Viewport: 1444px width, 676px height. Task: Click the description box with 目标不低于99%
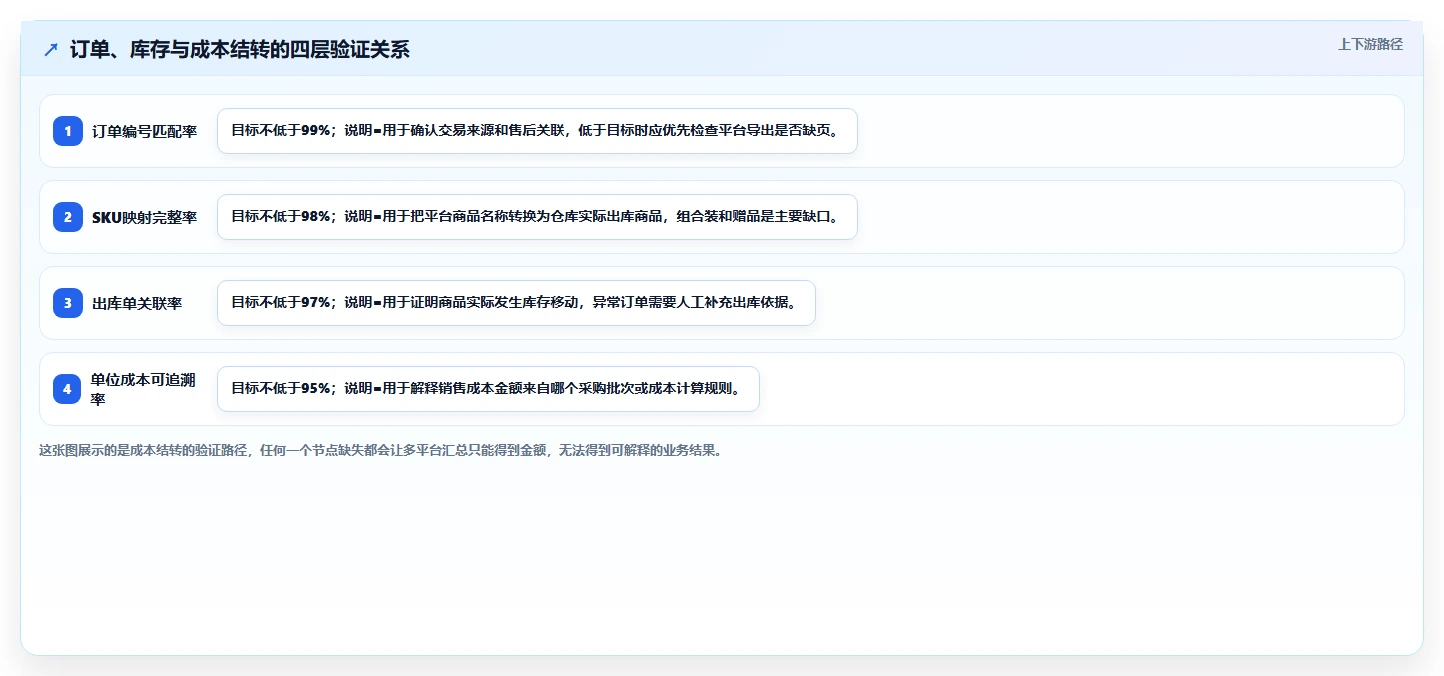(x=537, y=131)
